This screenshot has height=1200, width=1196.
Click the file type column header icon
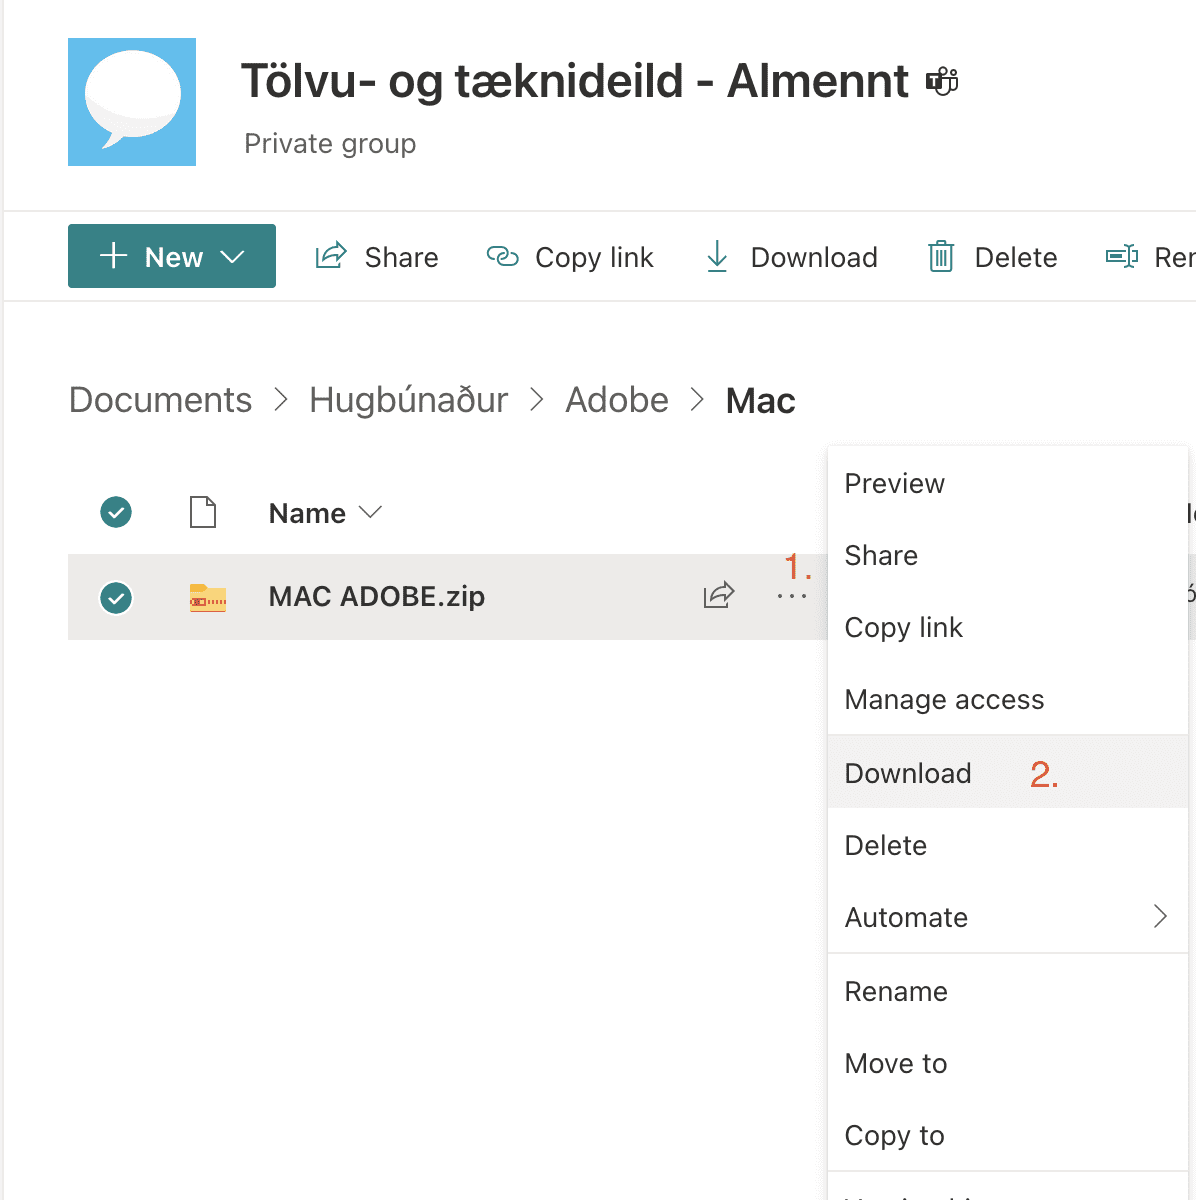coord(203,513)
